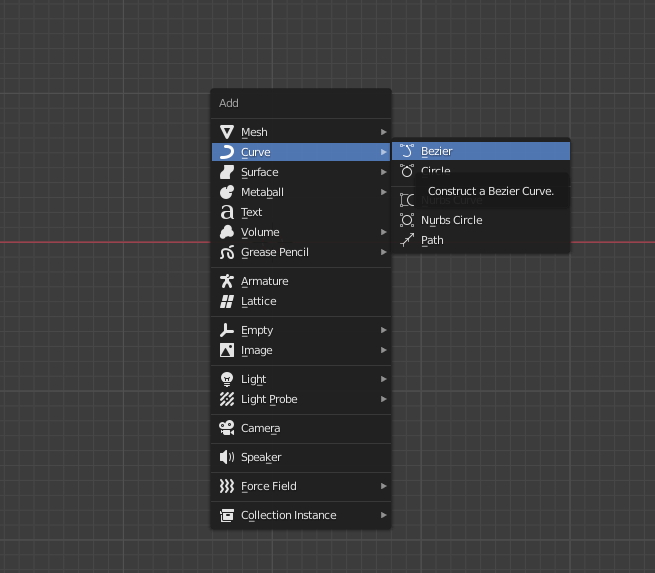Click the Curve icon in Add menu

(x=227, y=152)
